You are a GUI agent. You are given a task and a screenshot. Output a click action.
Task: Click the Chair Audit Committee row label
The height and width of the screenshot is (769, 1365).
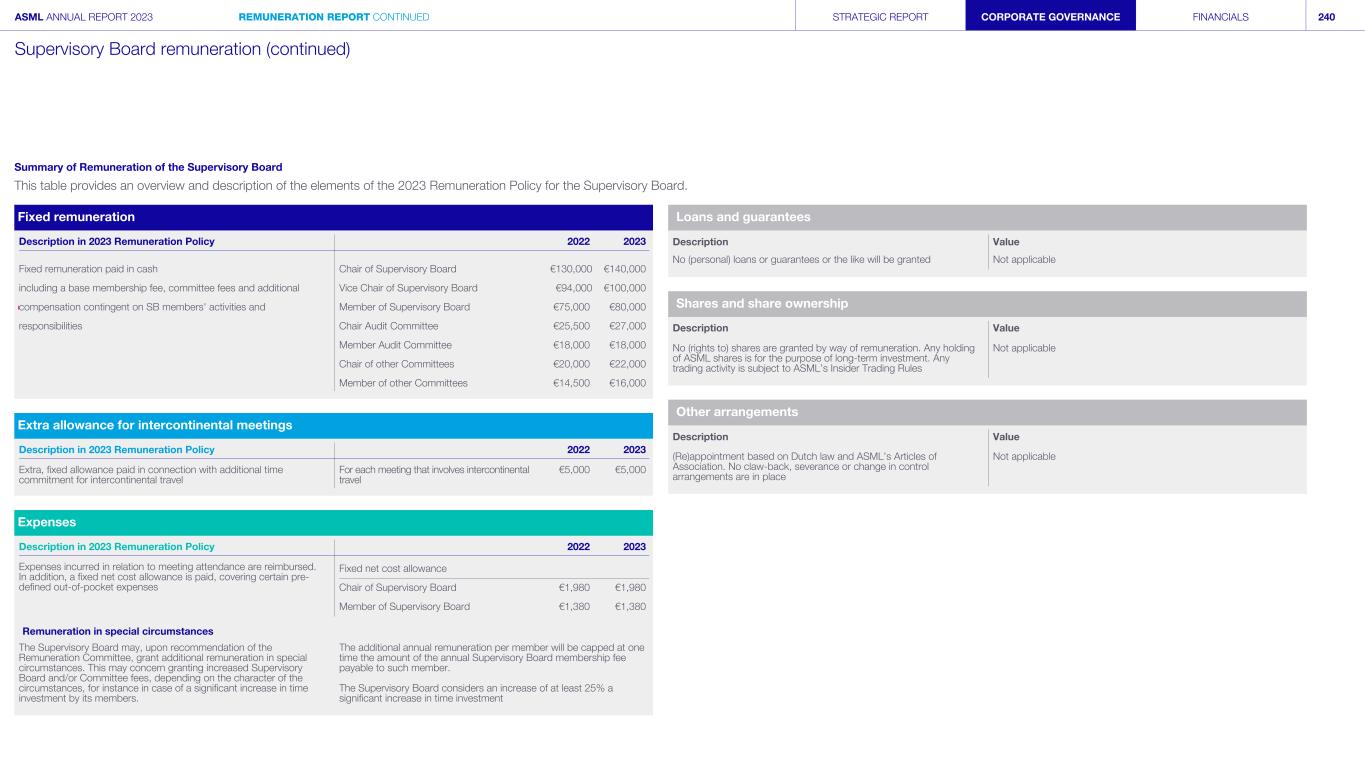388,326
